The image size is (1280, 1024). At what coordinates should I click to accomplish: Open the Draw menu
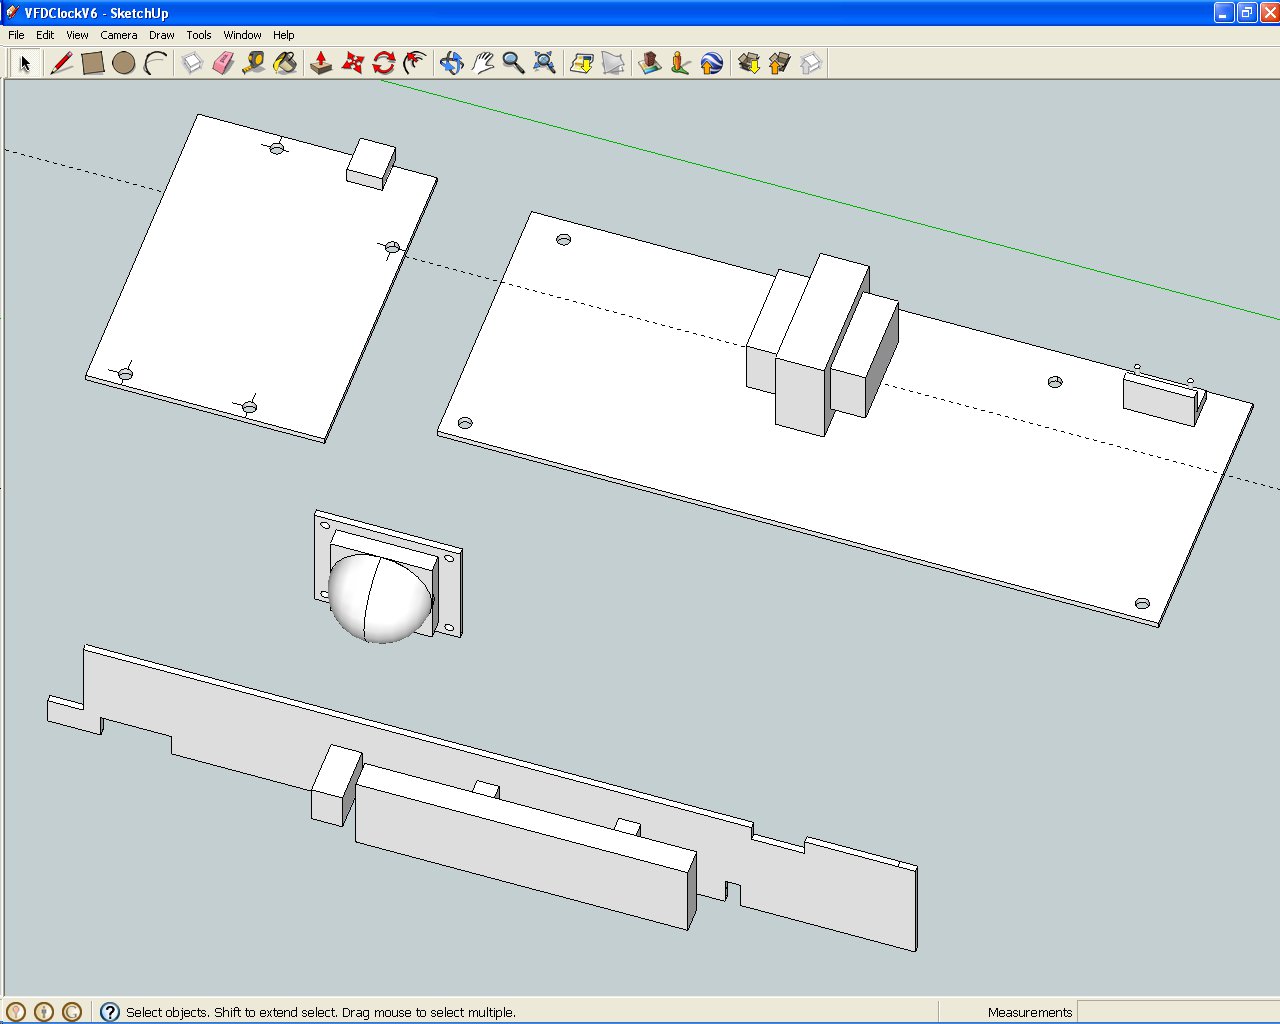point(162,35)
